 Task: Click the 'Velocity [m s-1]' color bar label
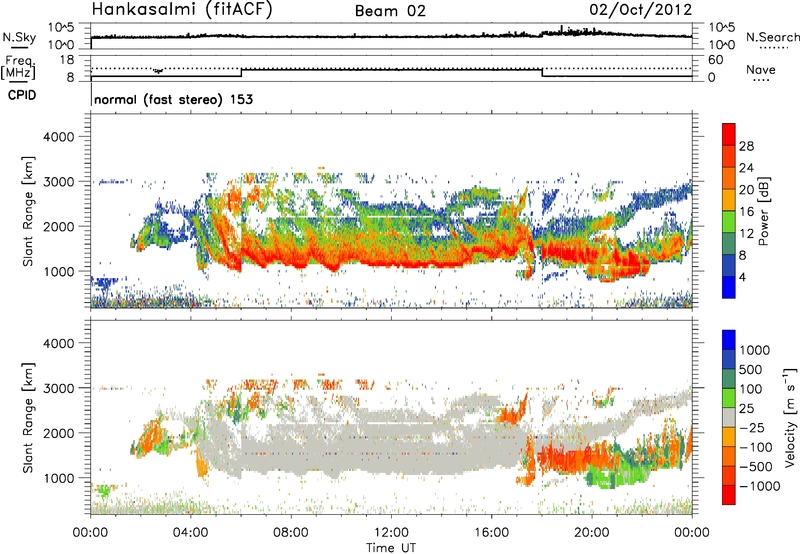pyautogui.click(x=790, y=417)
